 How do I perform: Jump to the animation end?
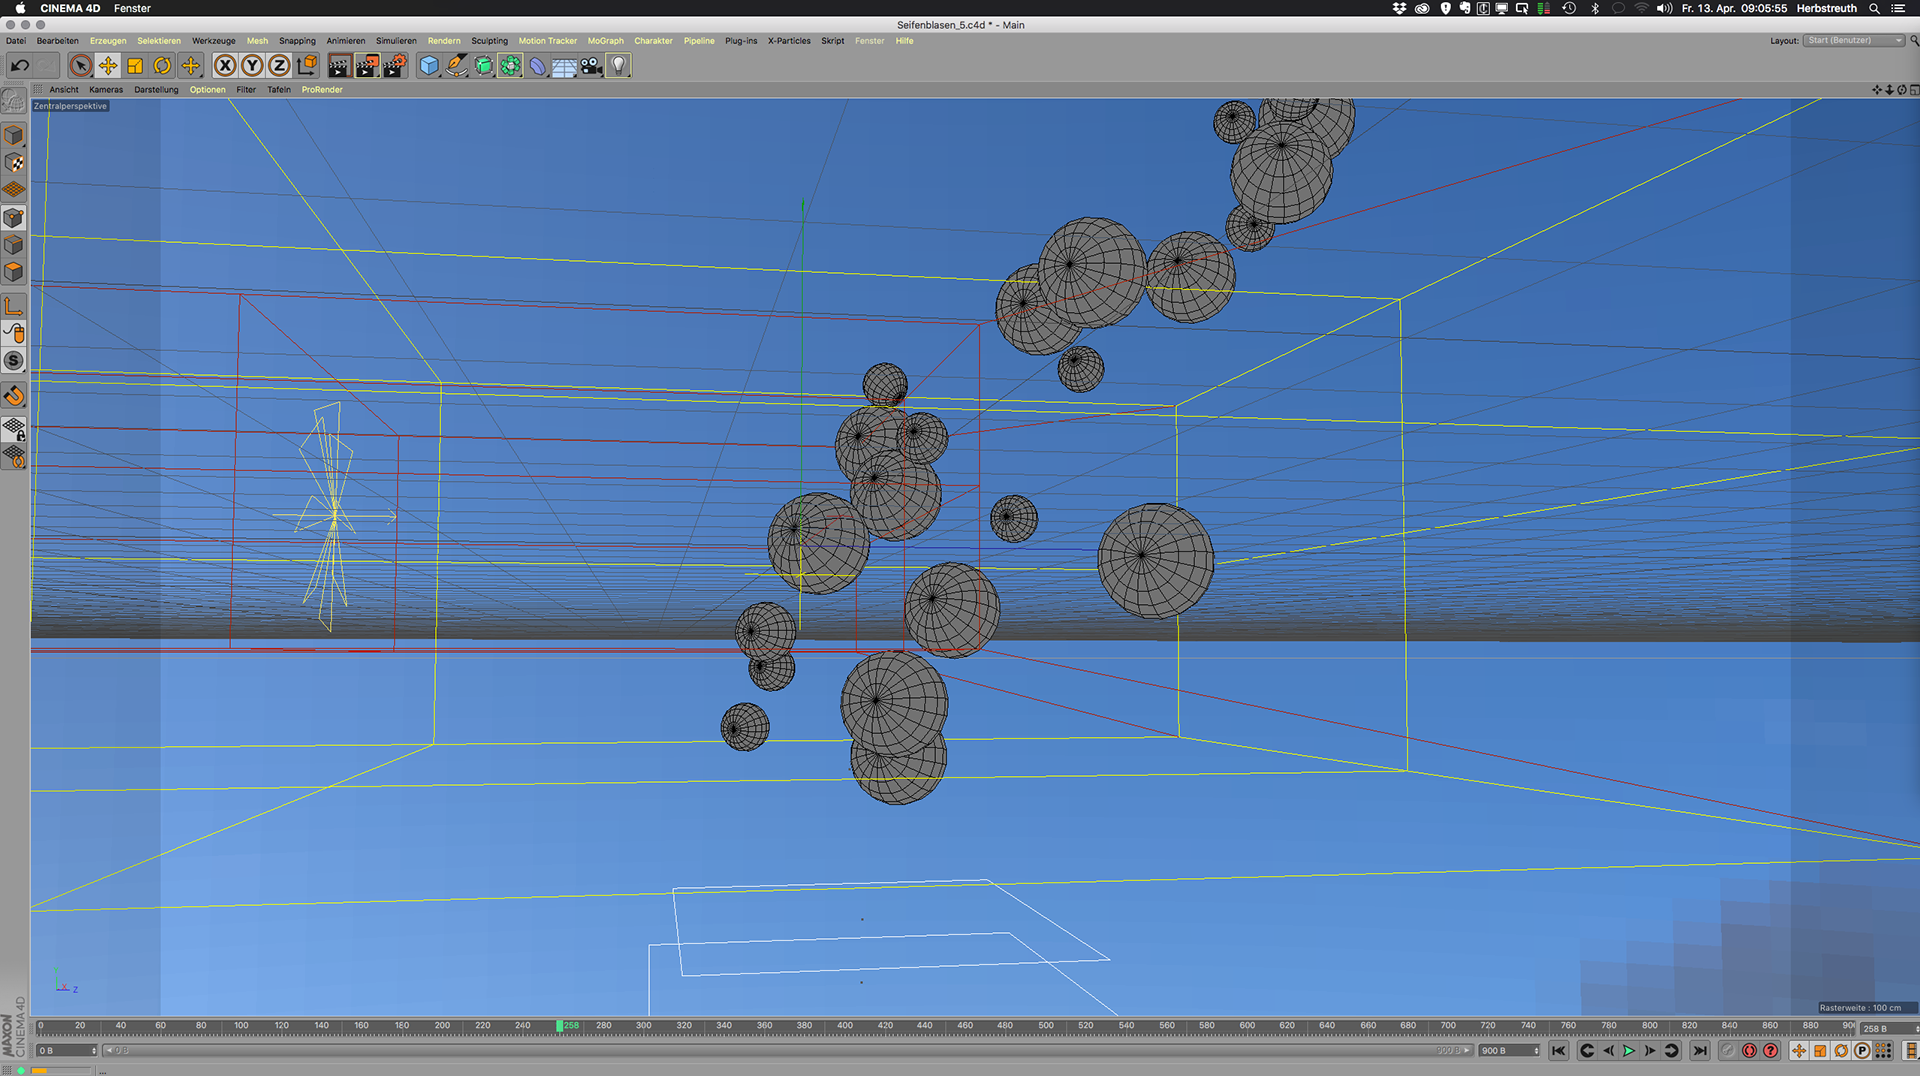click(x=1700, y=1051)
